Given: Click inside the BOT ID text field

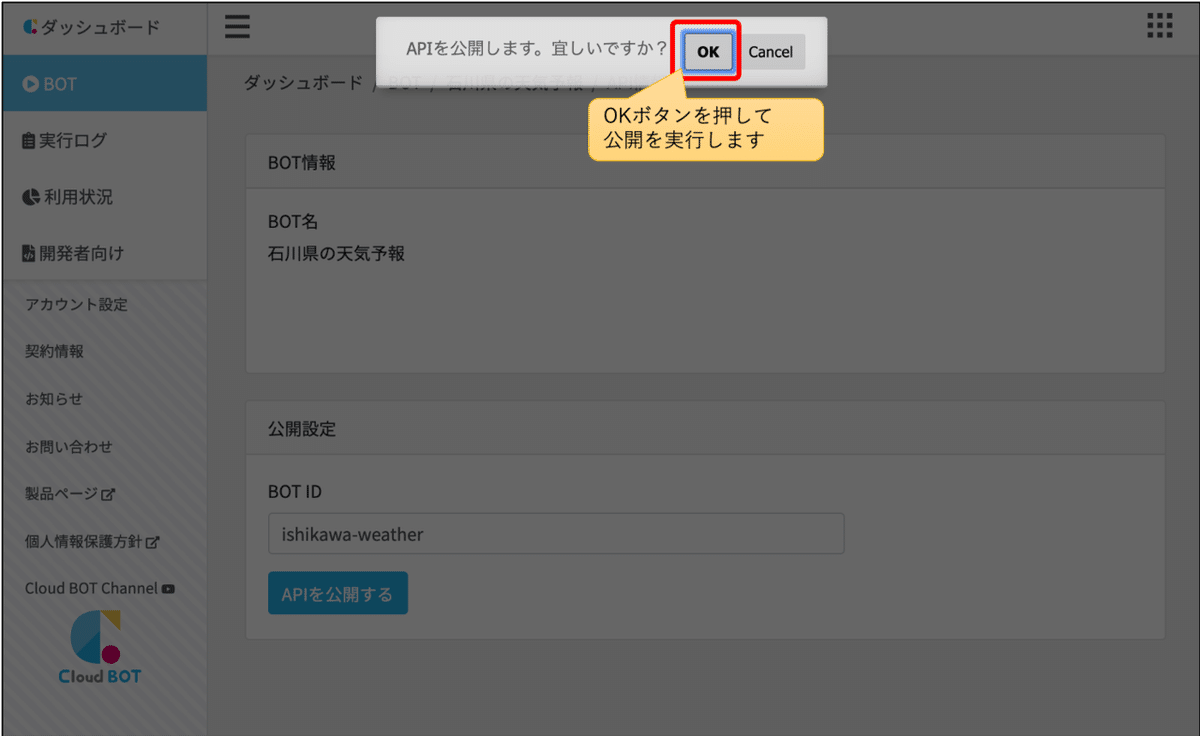Looking at the screenshot, I should click(x=556, y=534).
